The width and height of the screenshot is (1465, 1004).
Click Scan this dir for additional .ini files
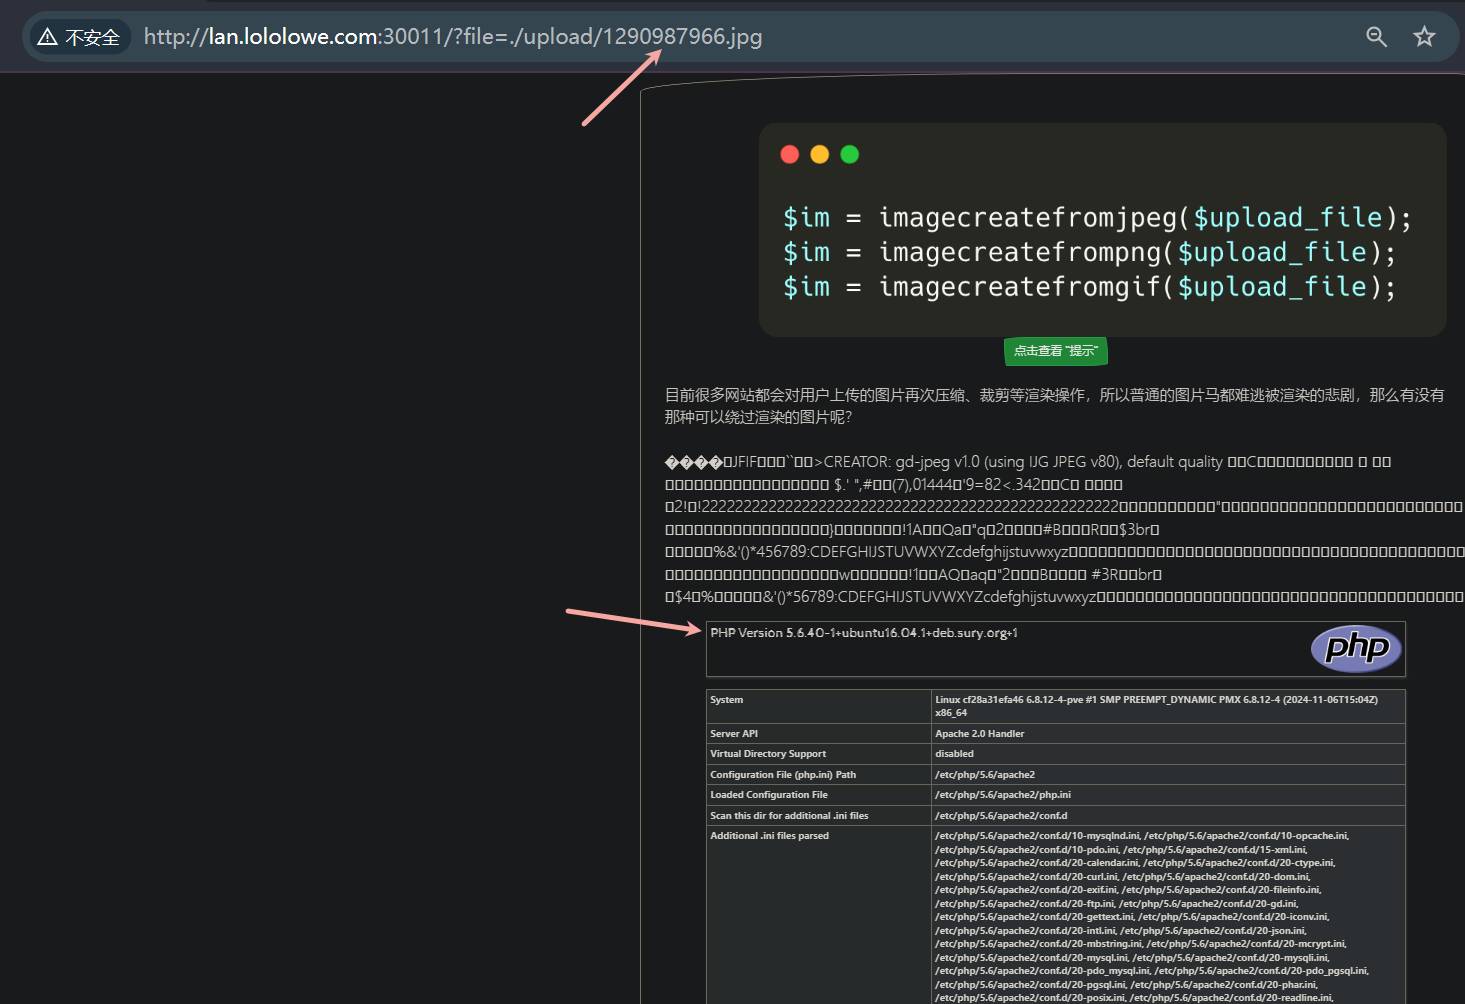(x=789, y=816)
